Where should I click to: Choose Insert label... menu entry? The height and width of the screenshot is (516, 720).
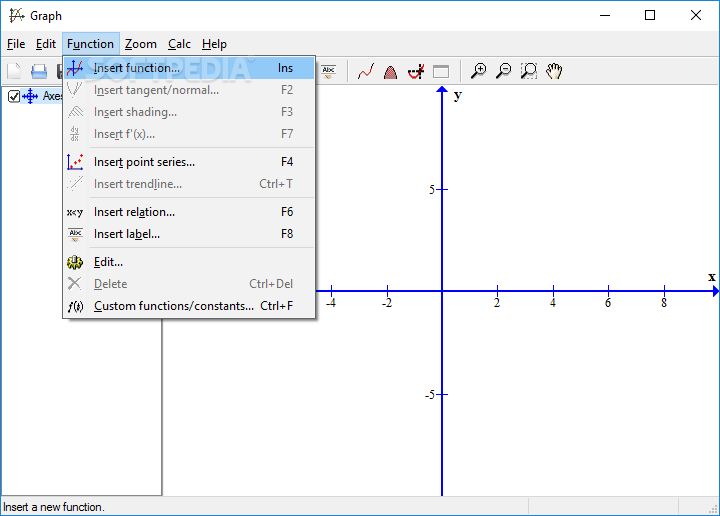189,234
